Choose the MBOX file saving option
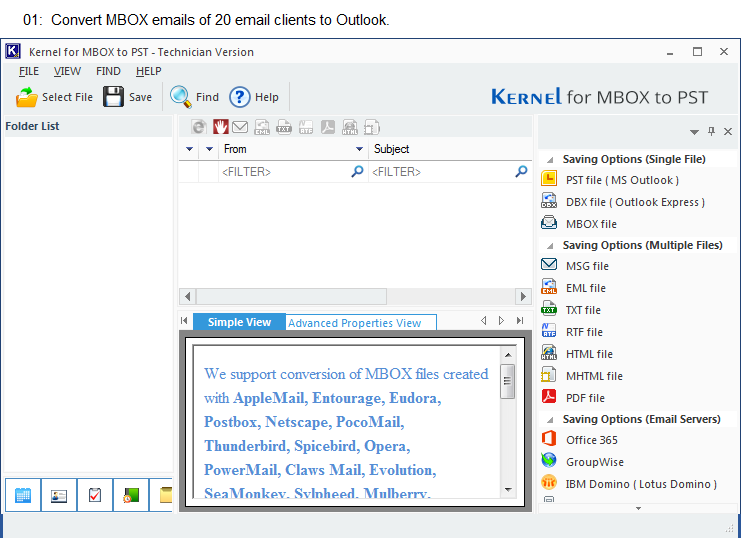This screenshot has height=542, width=742. point(591,224)
